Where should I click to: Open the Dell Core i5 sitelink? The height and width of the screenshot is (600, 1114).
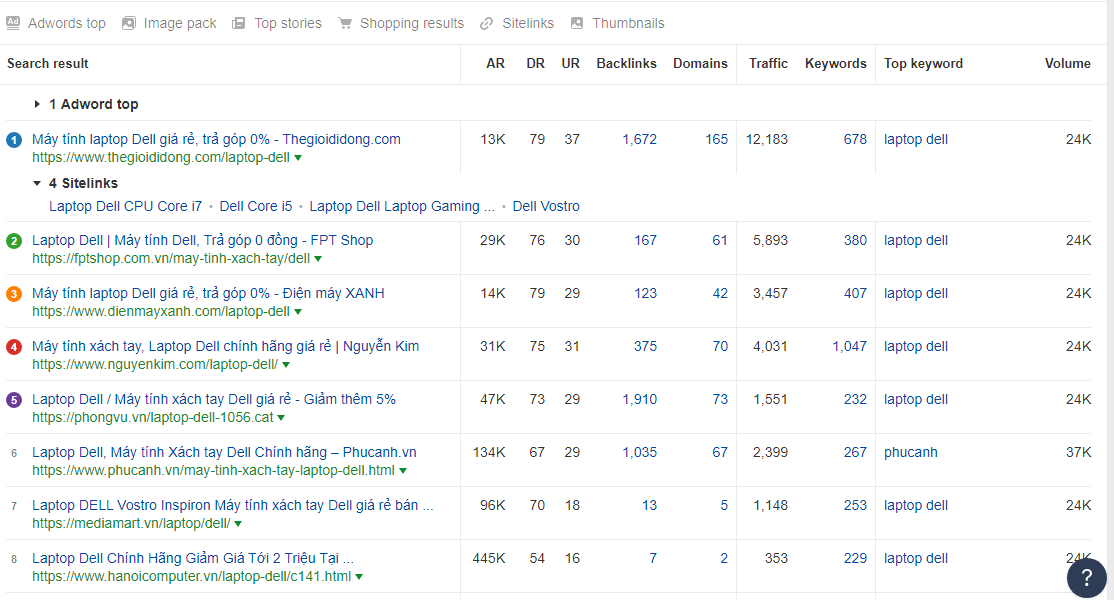(x=256, y=207)
